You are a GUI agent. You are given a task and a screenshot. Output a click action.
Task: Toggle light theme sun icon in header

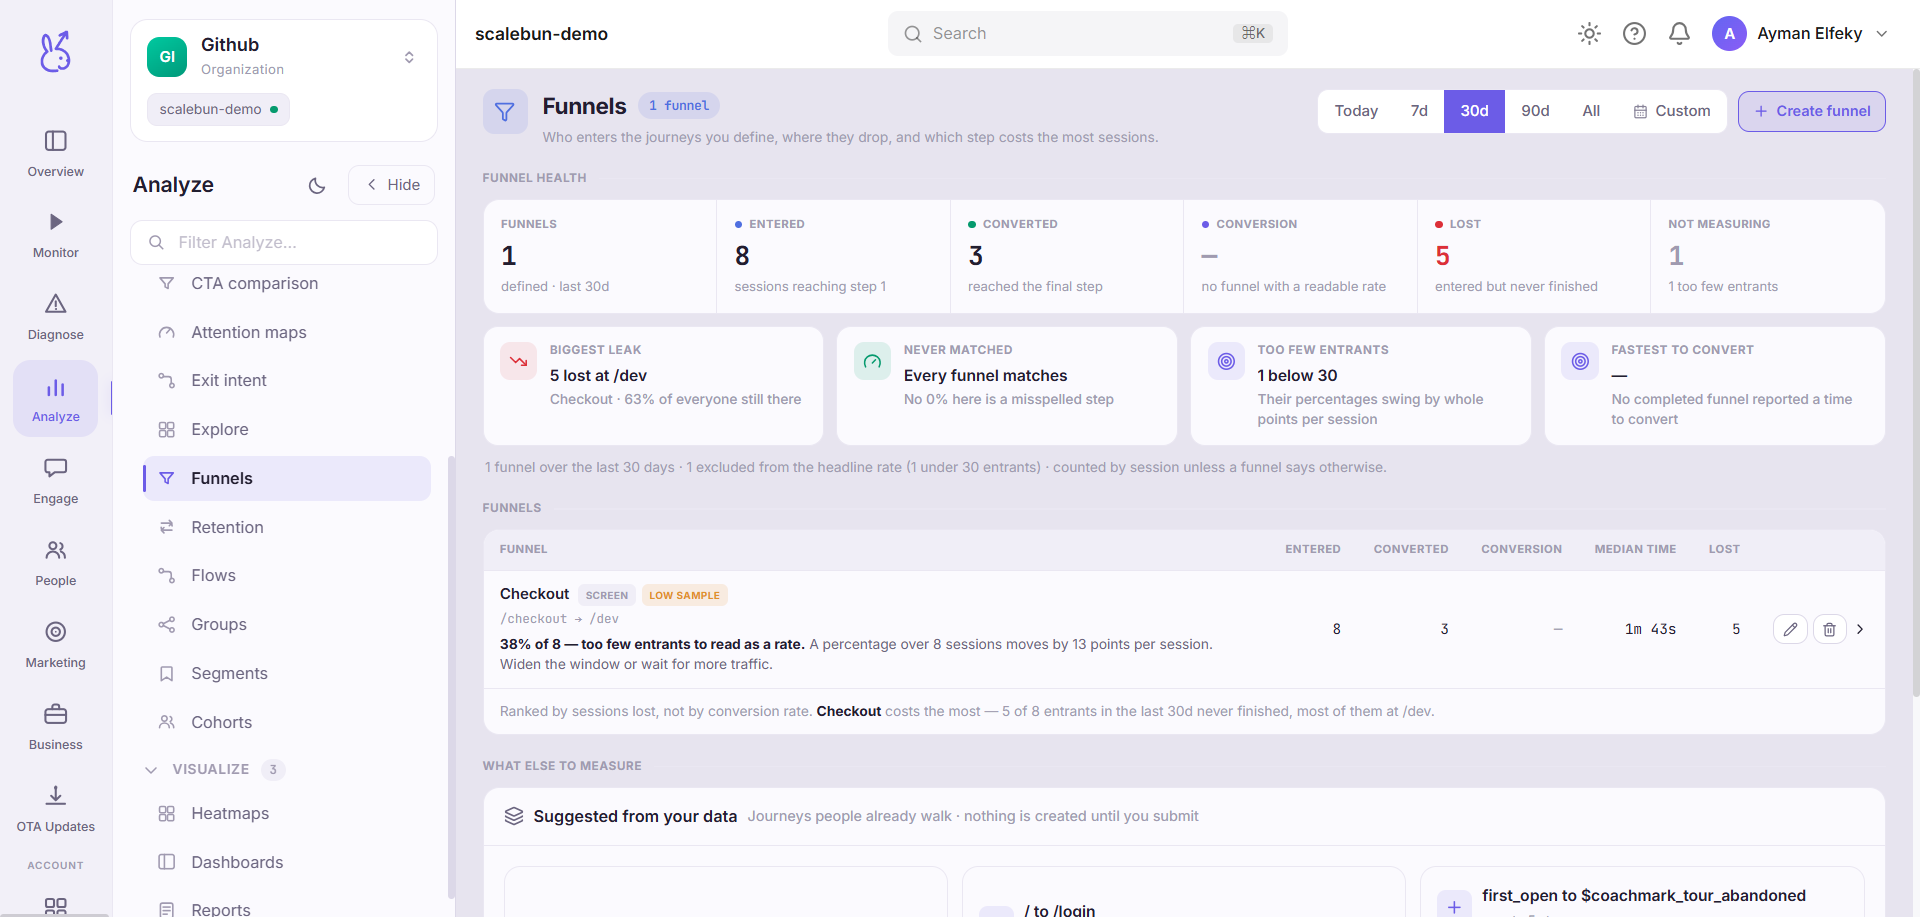(x=1589, y=34)
